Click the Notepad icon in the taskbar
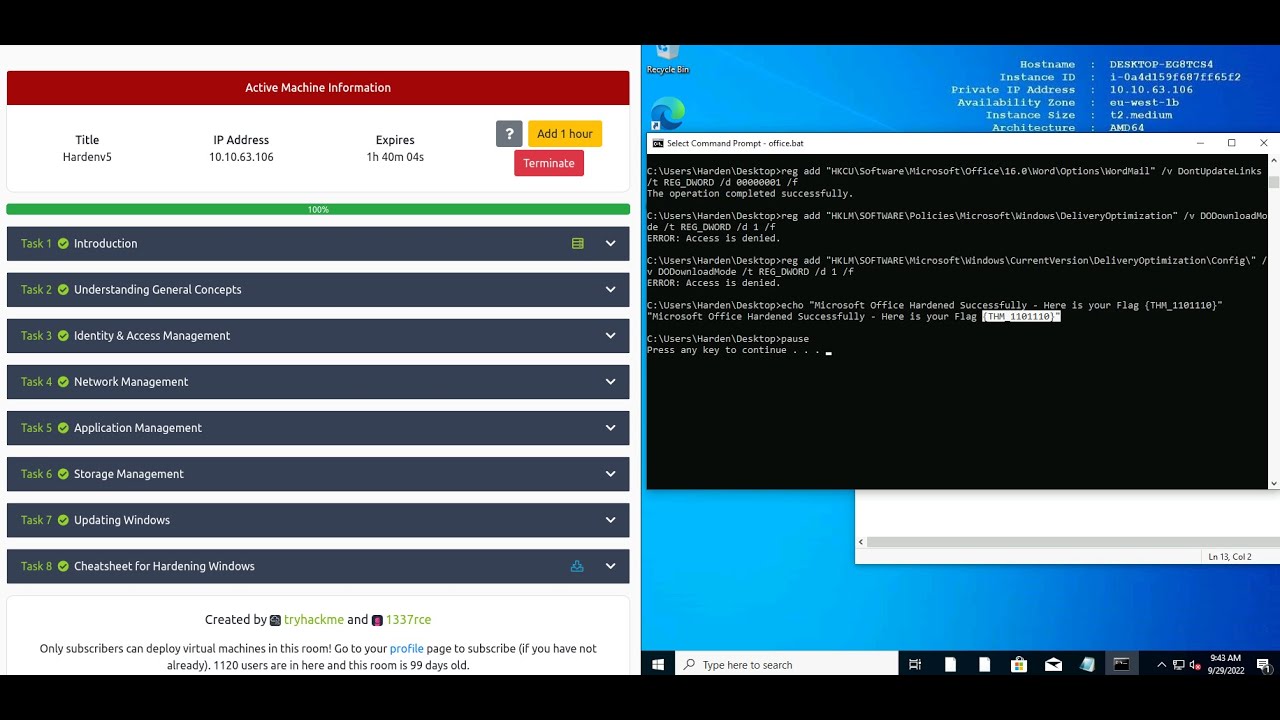Viewport: 1280px width, 720px height. click(x=1087, y=664)
